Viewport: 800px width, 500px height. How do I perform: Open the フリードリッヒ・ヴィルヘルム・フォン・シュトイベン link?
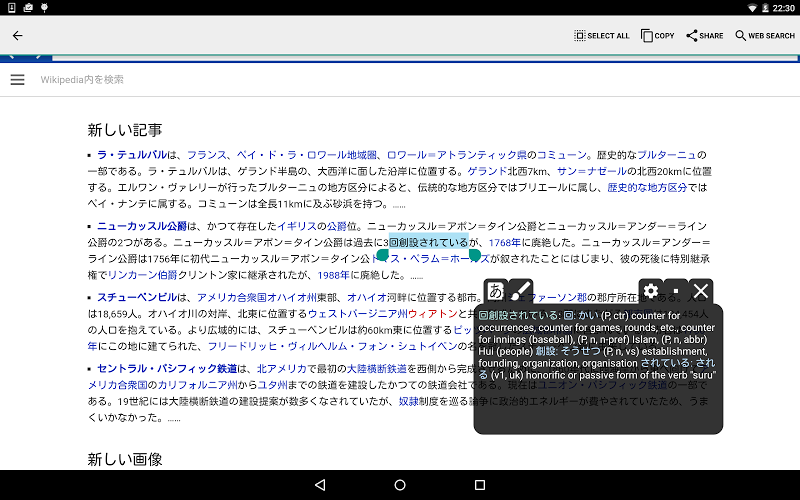pyautogui.click(x=332, y=346)
